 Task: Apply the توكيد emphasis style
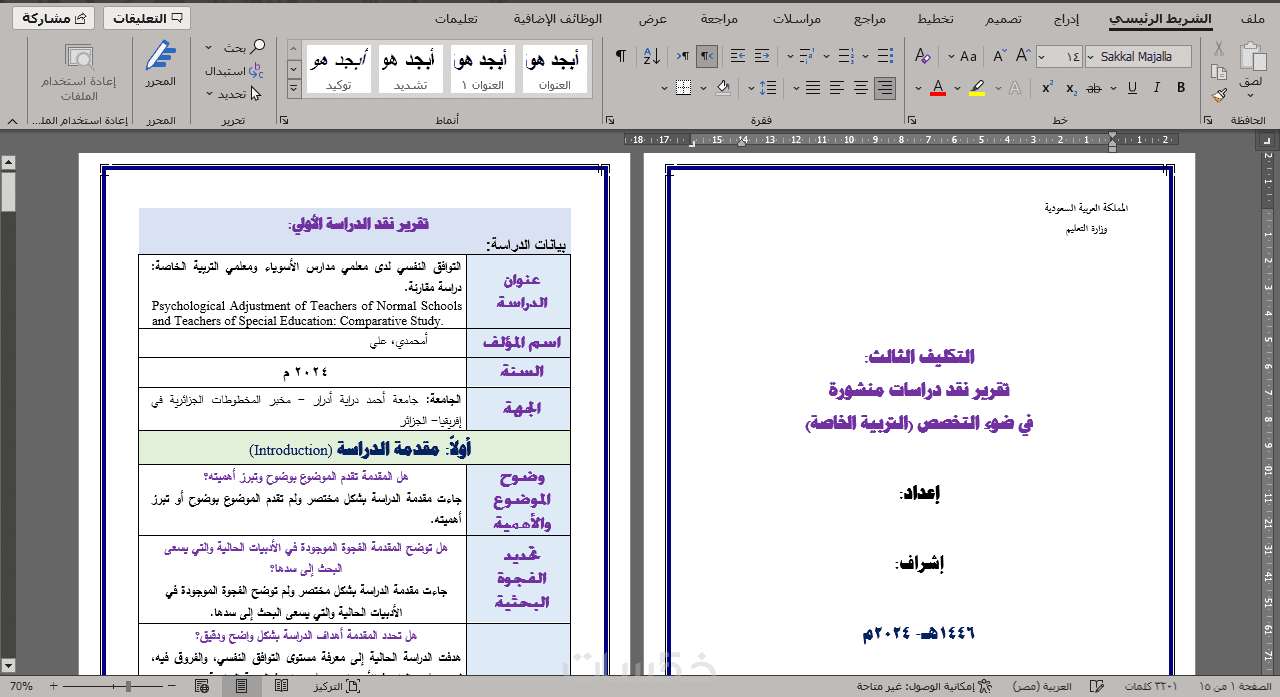(338, 69)
